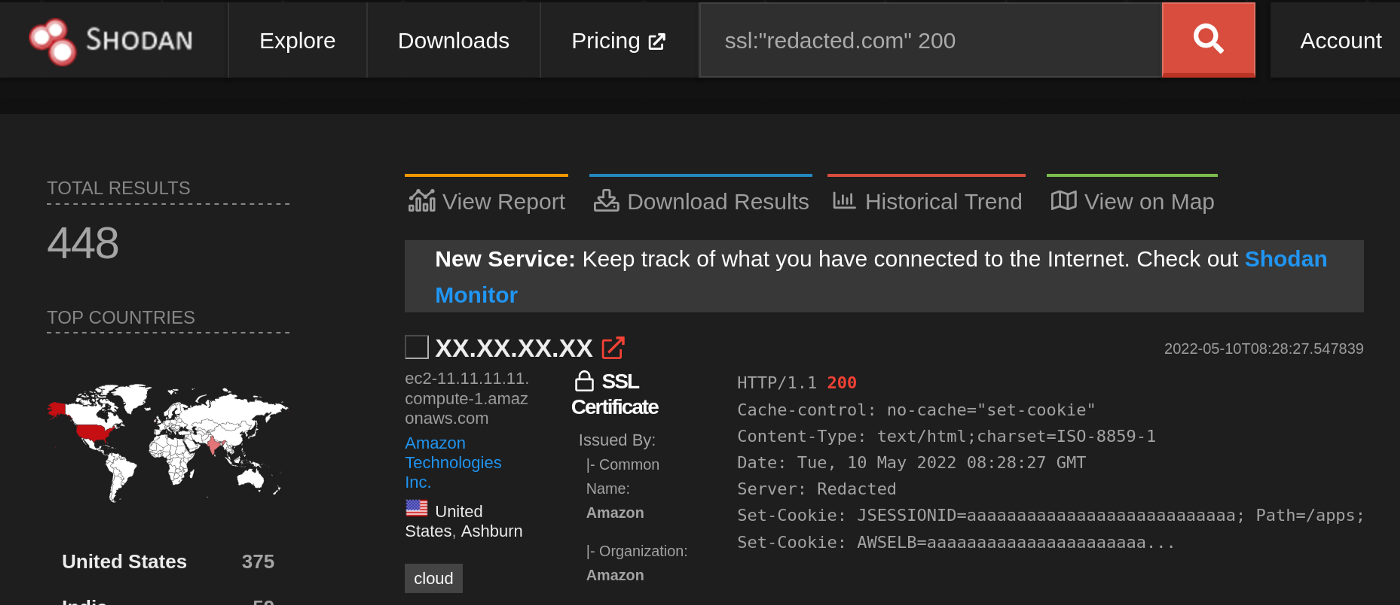Click the Issued By label

click(x=617, y=440)
